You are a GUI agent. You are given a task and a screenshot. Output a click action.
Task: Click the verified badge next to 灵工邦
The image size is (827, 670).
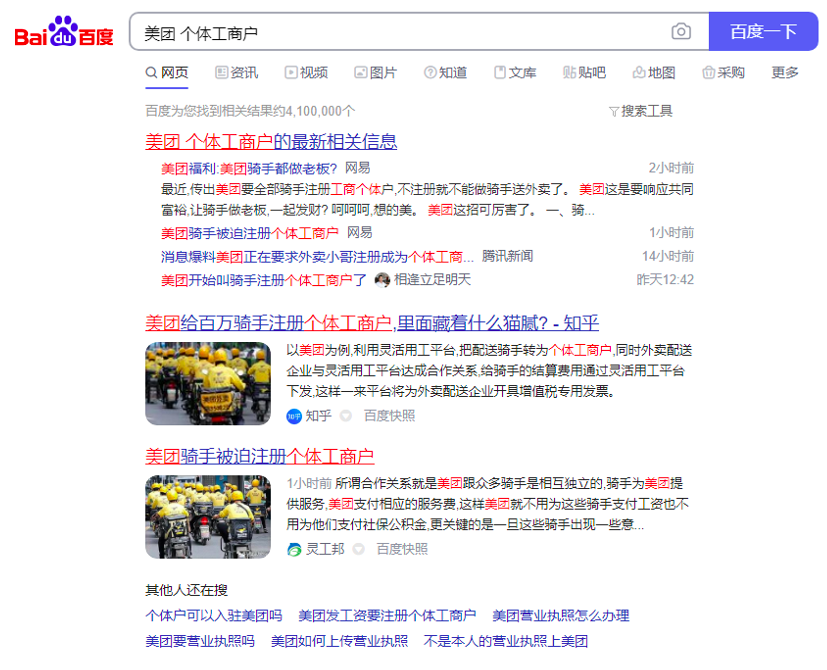pyautogui.click(x=359, y=549)
